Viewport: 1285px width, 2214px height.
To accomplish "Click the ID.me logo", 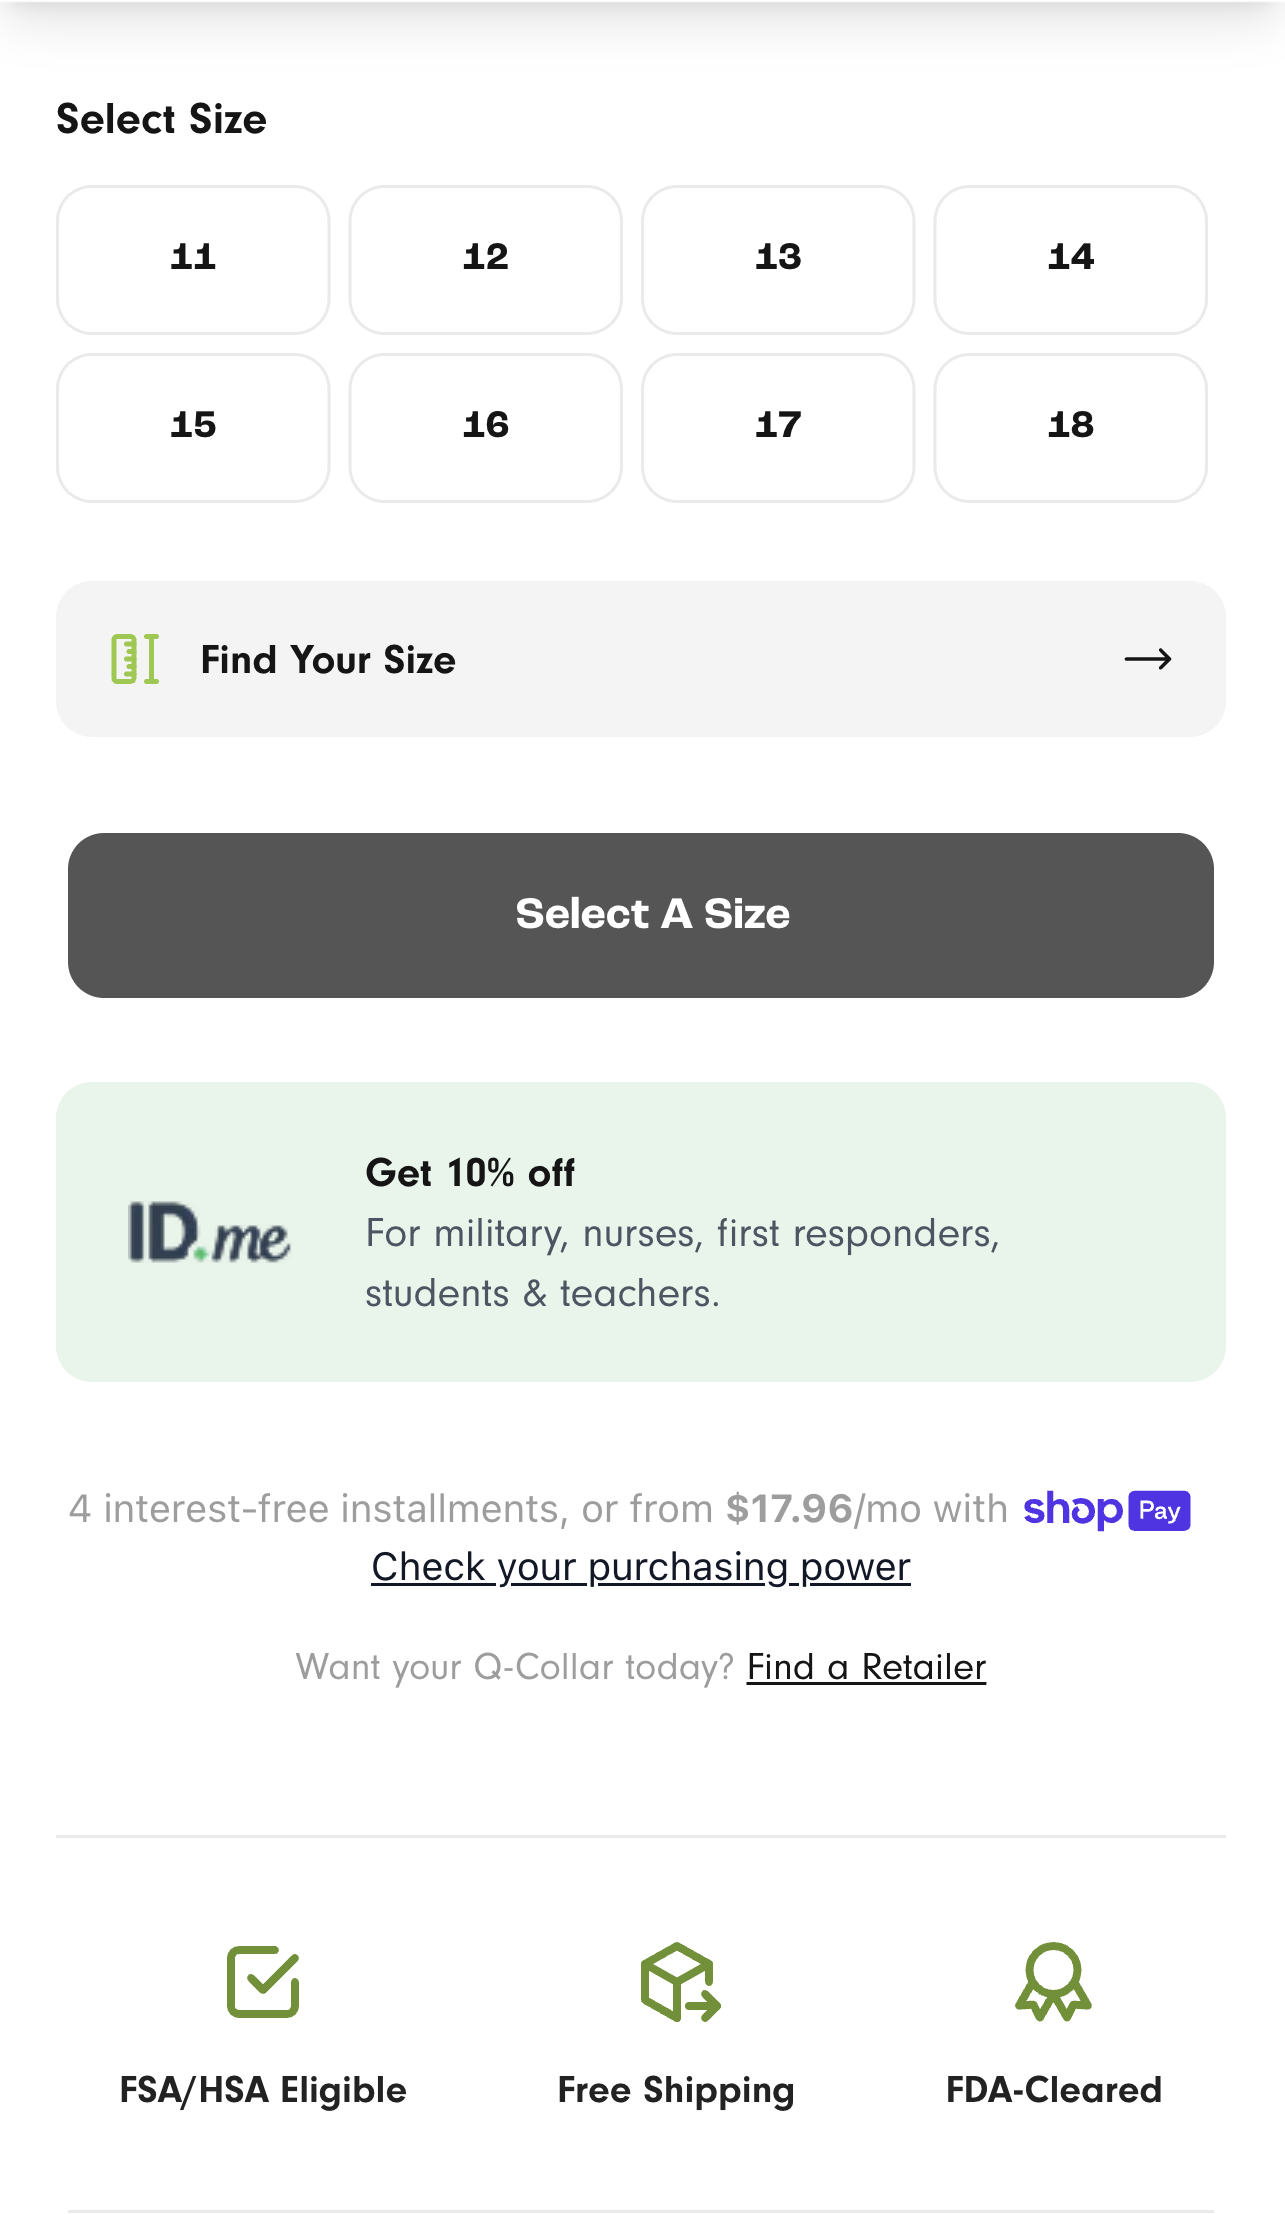I will coord(209,1240).
